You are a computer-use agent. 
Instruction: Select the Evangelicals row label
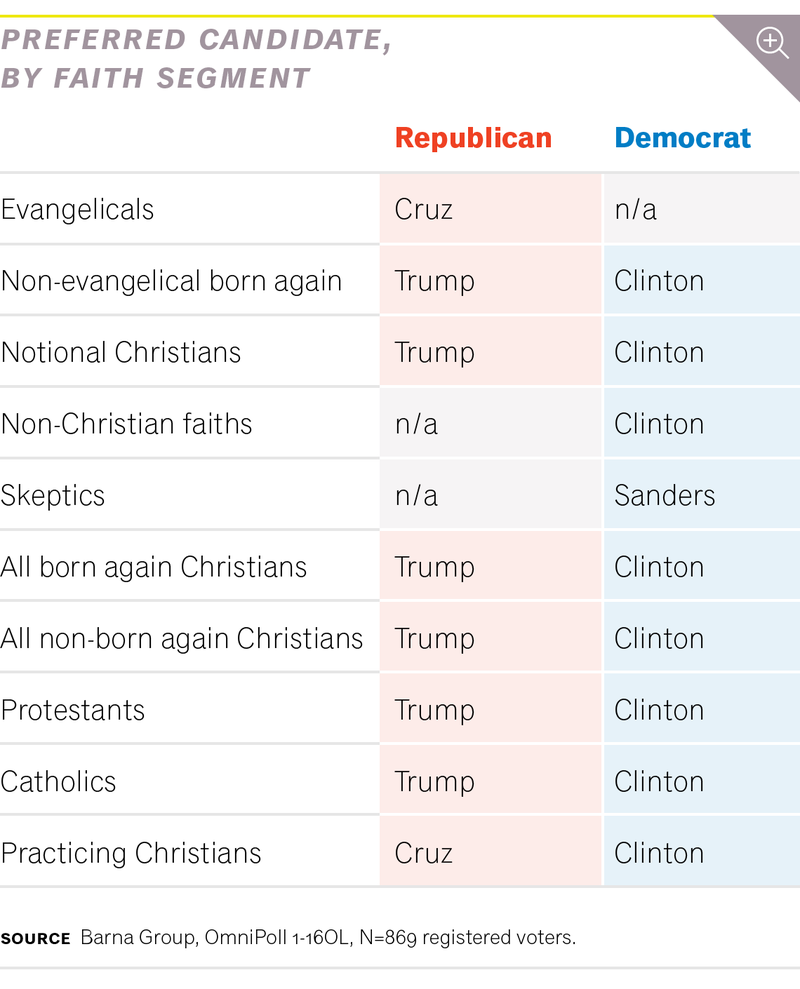coord(78,210)
